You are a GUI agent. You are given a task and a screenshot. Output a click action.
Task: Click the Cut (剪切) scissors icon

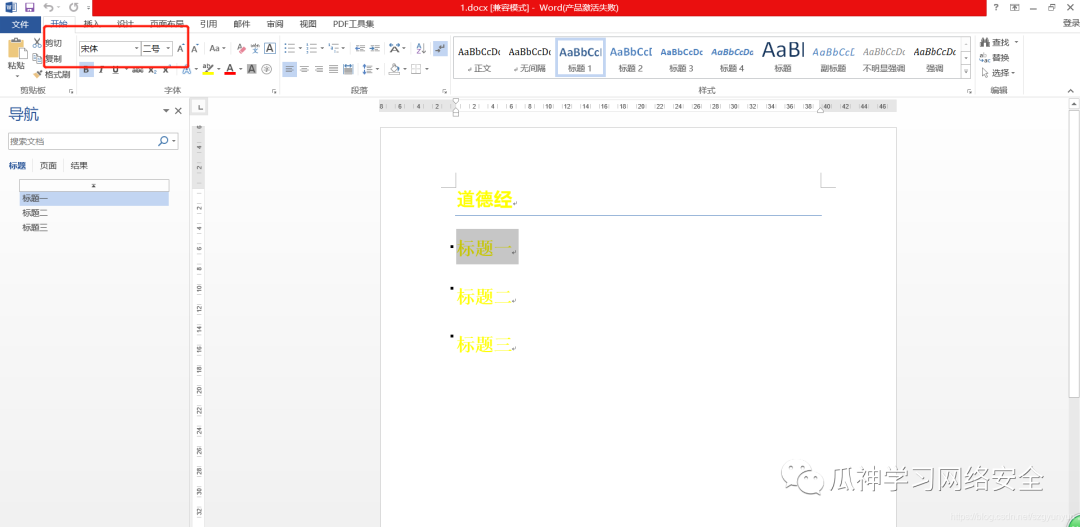pyautogui.click(x=38, y=43)
